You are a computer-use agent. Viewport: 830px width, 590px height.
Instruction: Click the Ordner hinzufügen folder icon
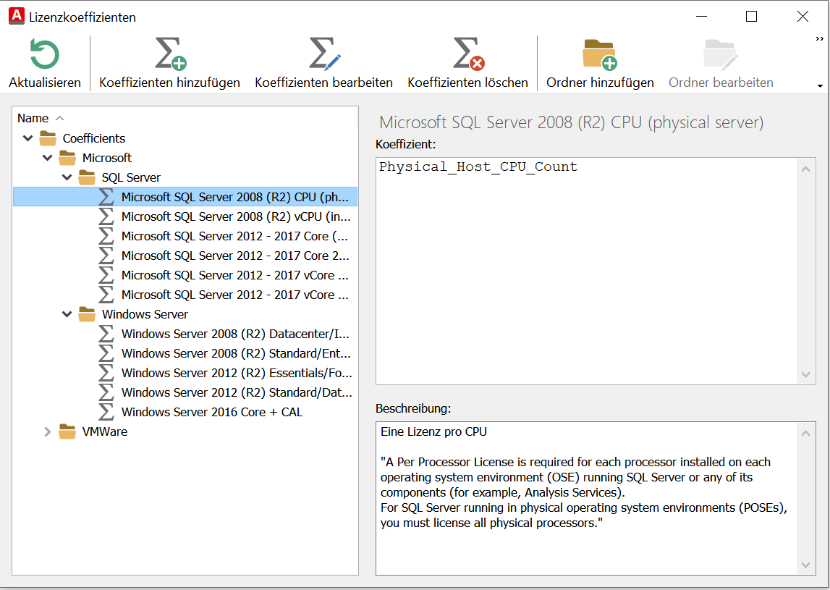point(599,54)
